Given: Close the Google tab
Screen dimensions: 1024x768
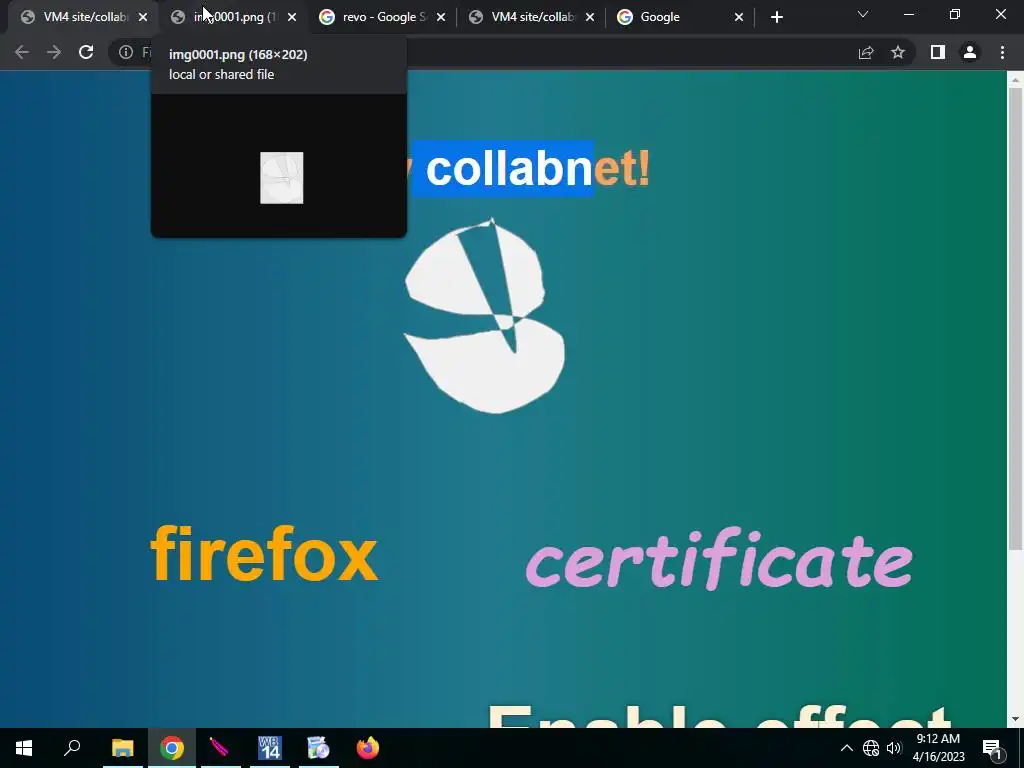Looking at the screenshot, I should tap(739, 17).
